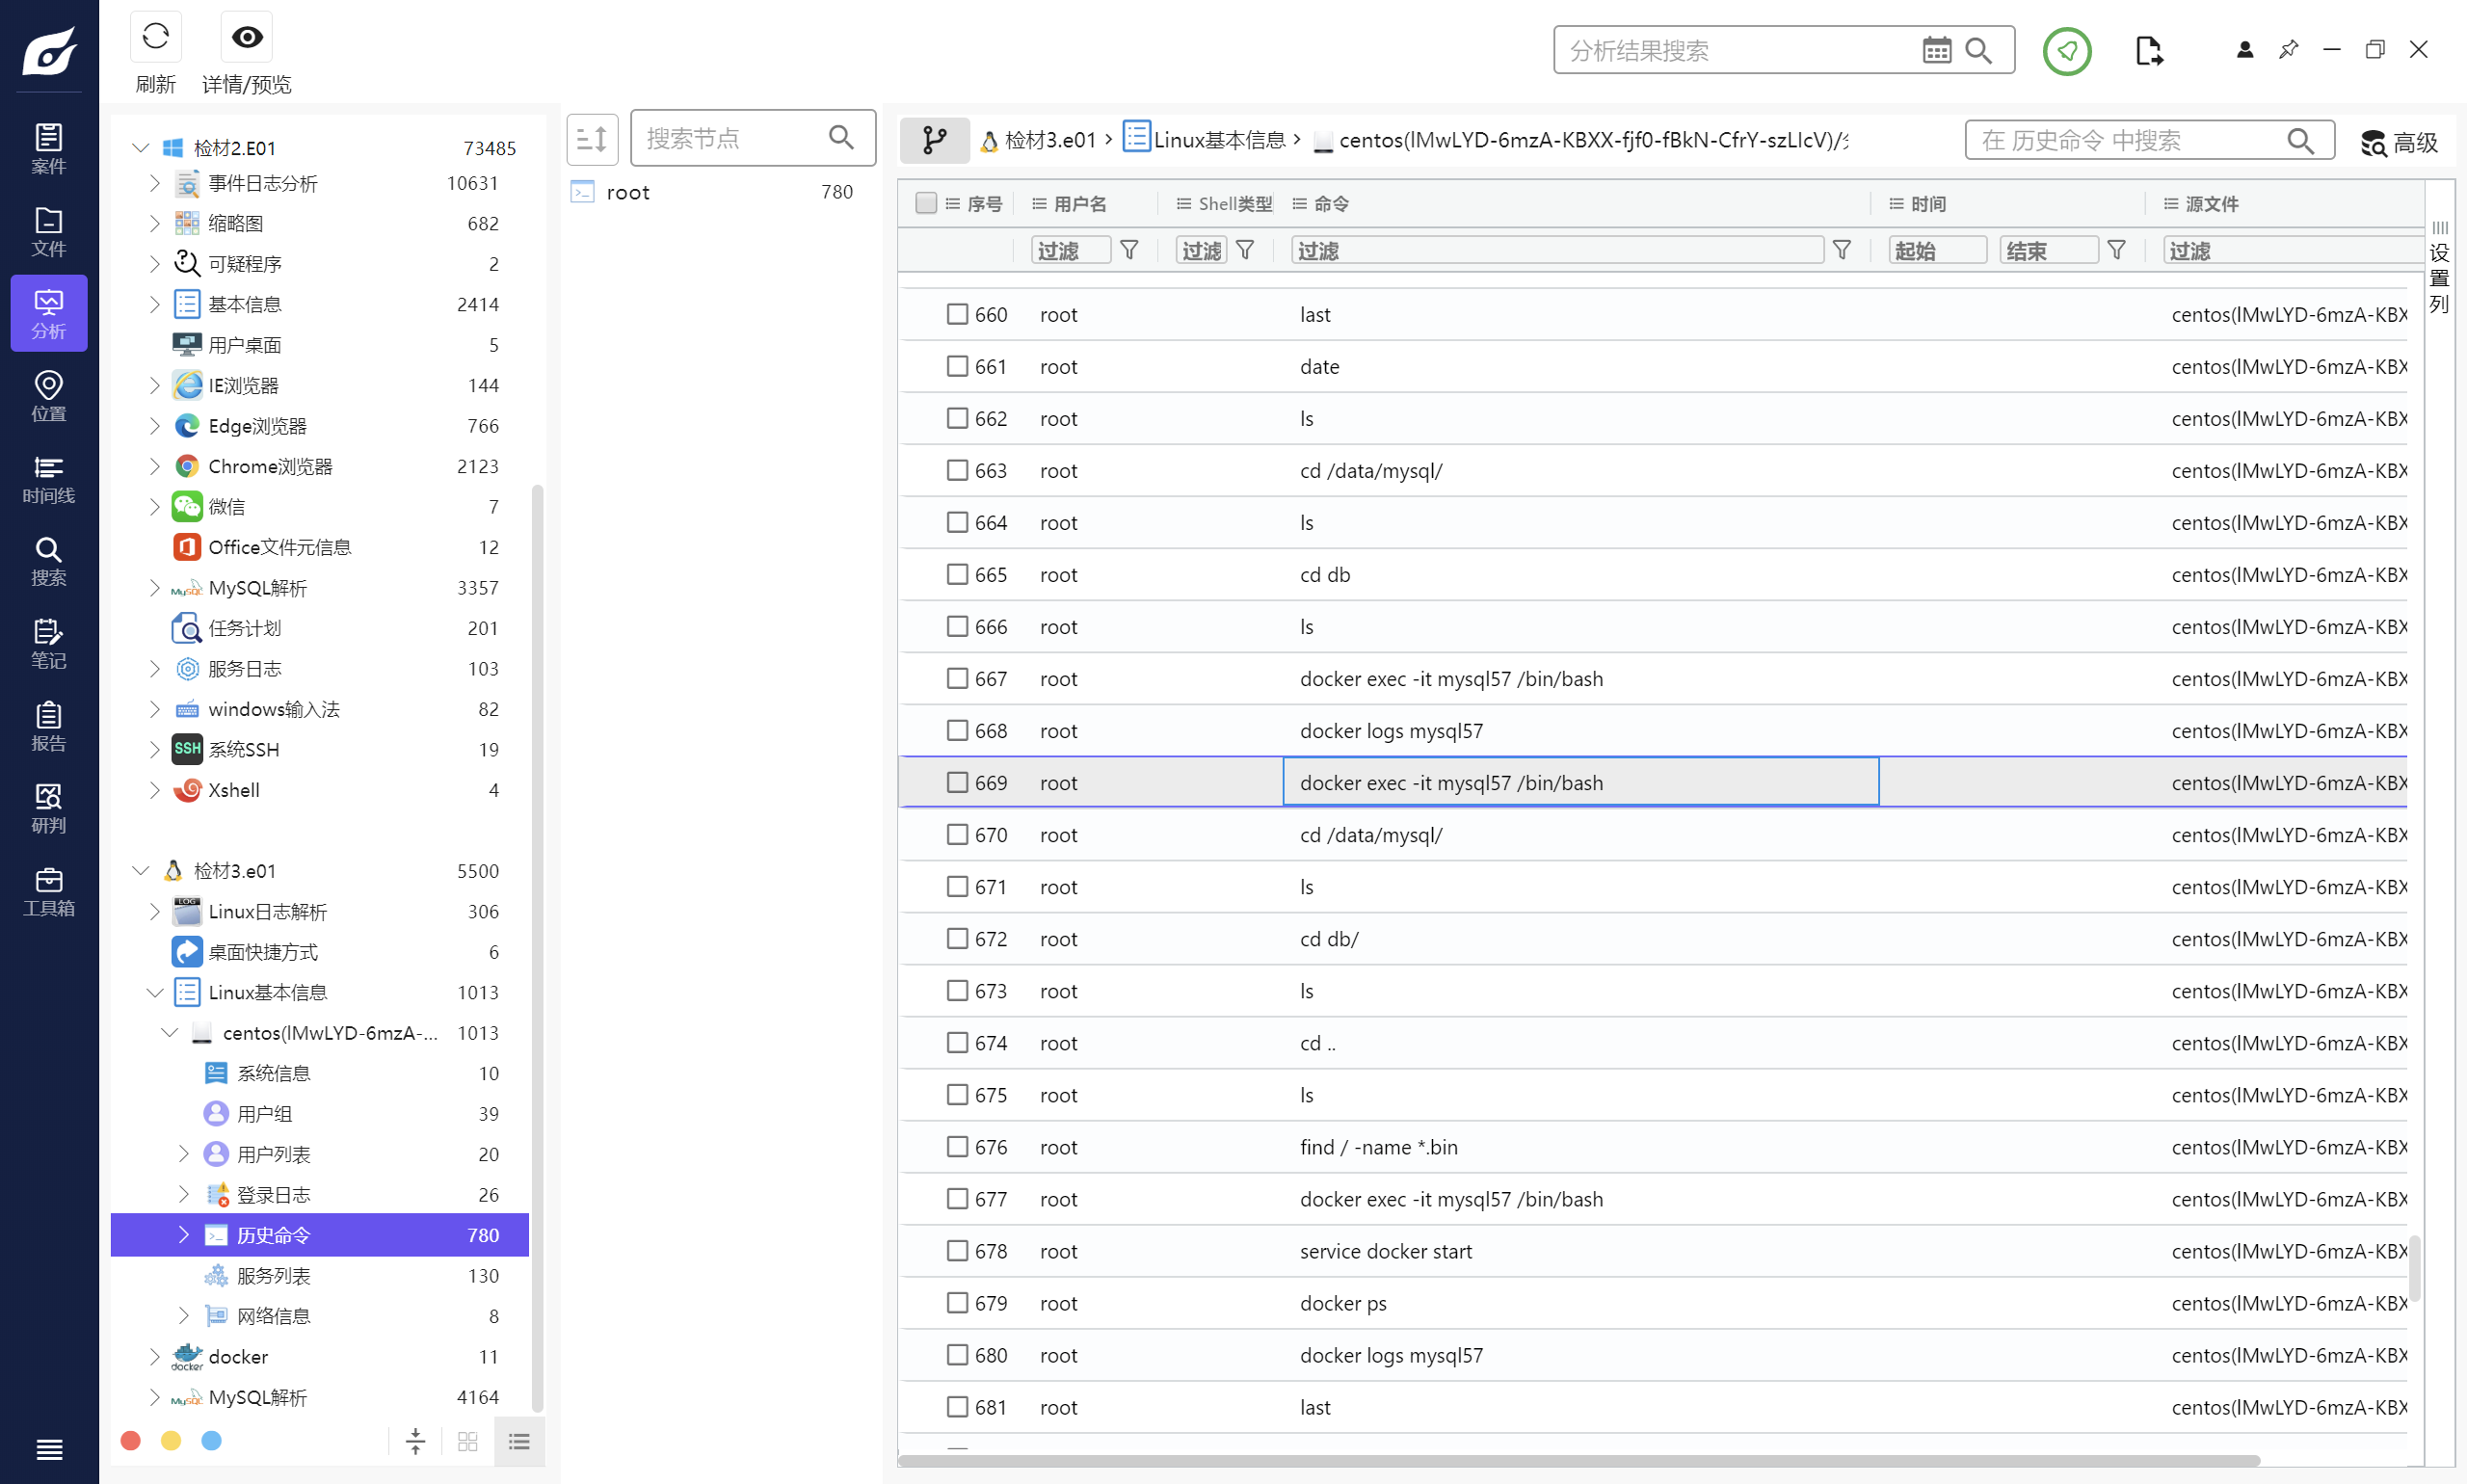Screen dimensions: 2467x1484
Task: Enable checkbox for row 676 find command
Action: (x=955, y=1148)
